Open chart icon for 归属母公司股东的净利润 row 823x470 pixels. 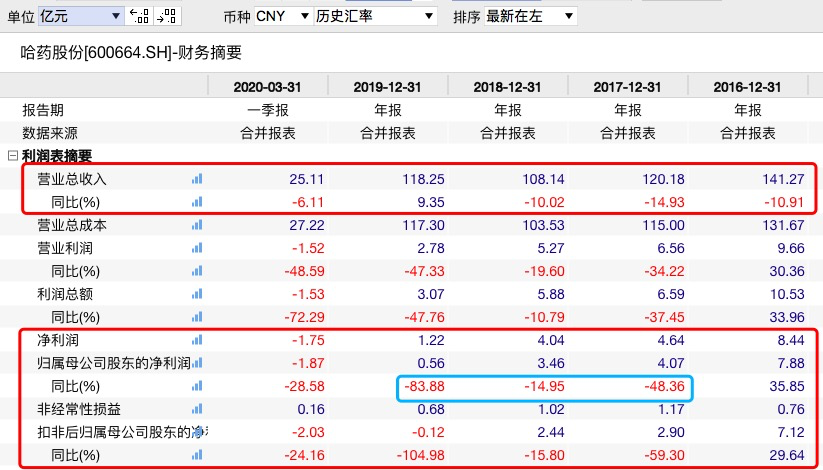coord(196,363)
